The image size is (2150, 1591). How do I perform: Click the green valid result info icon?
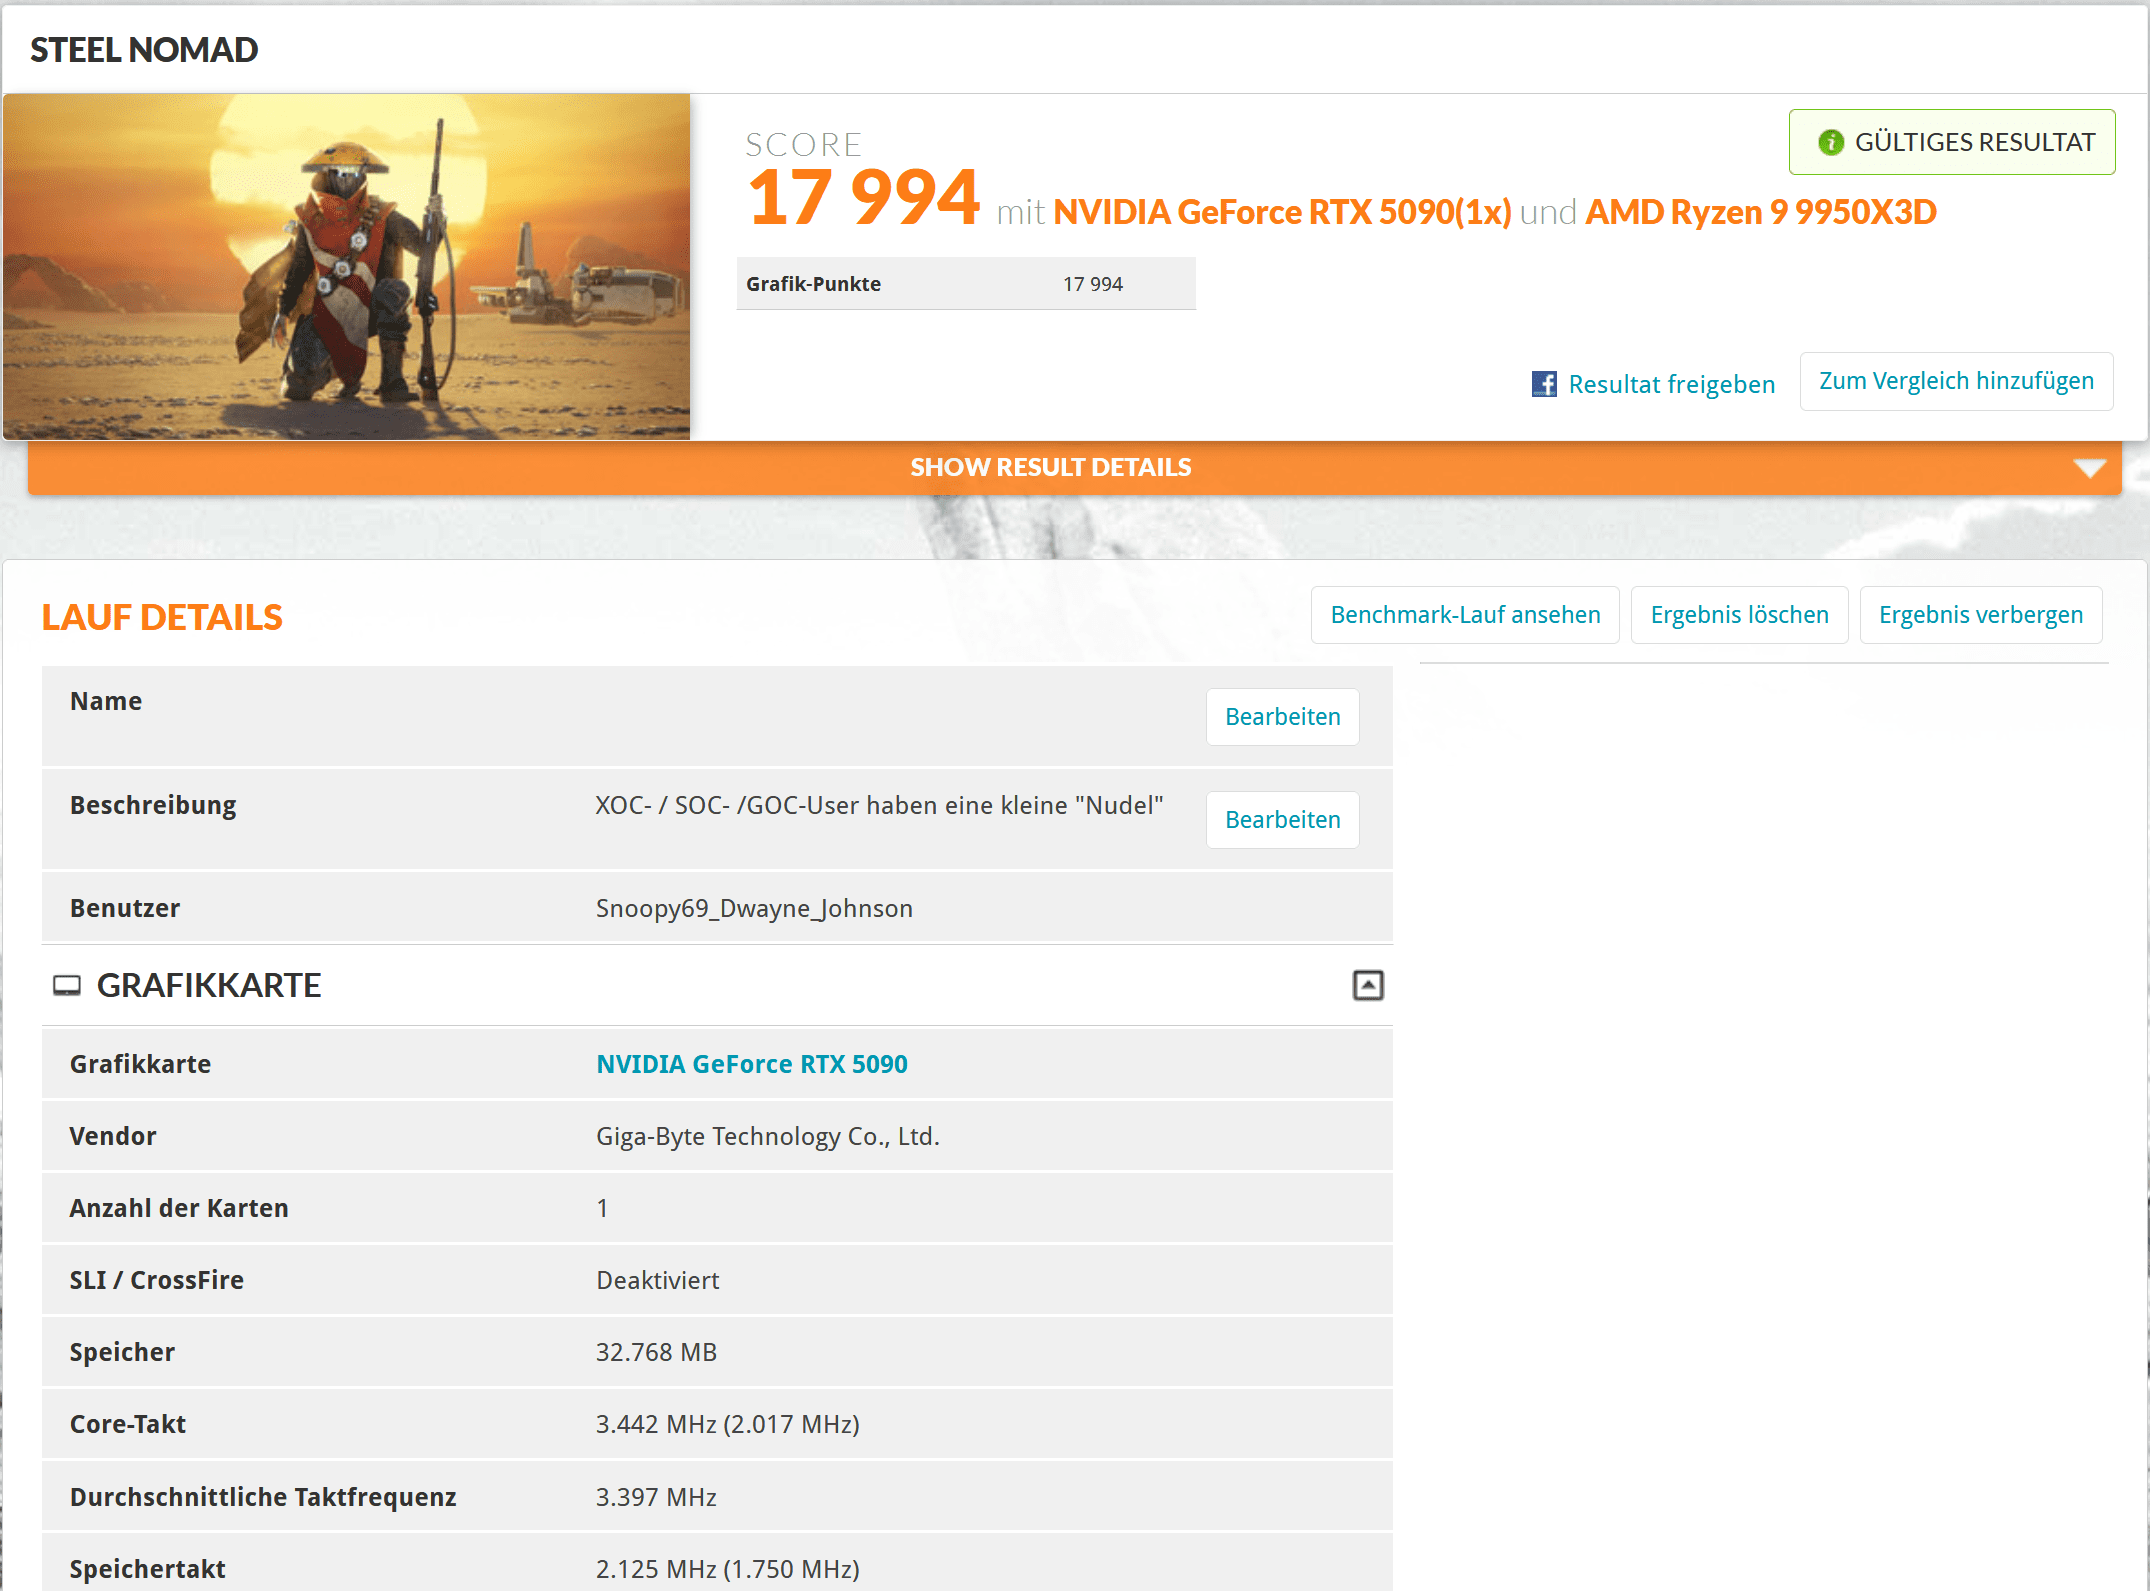tap(1830, 143)
